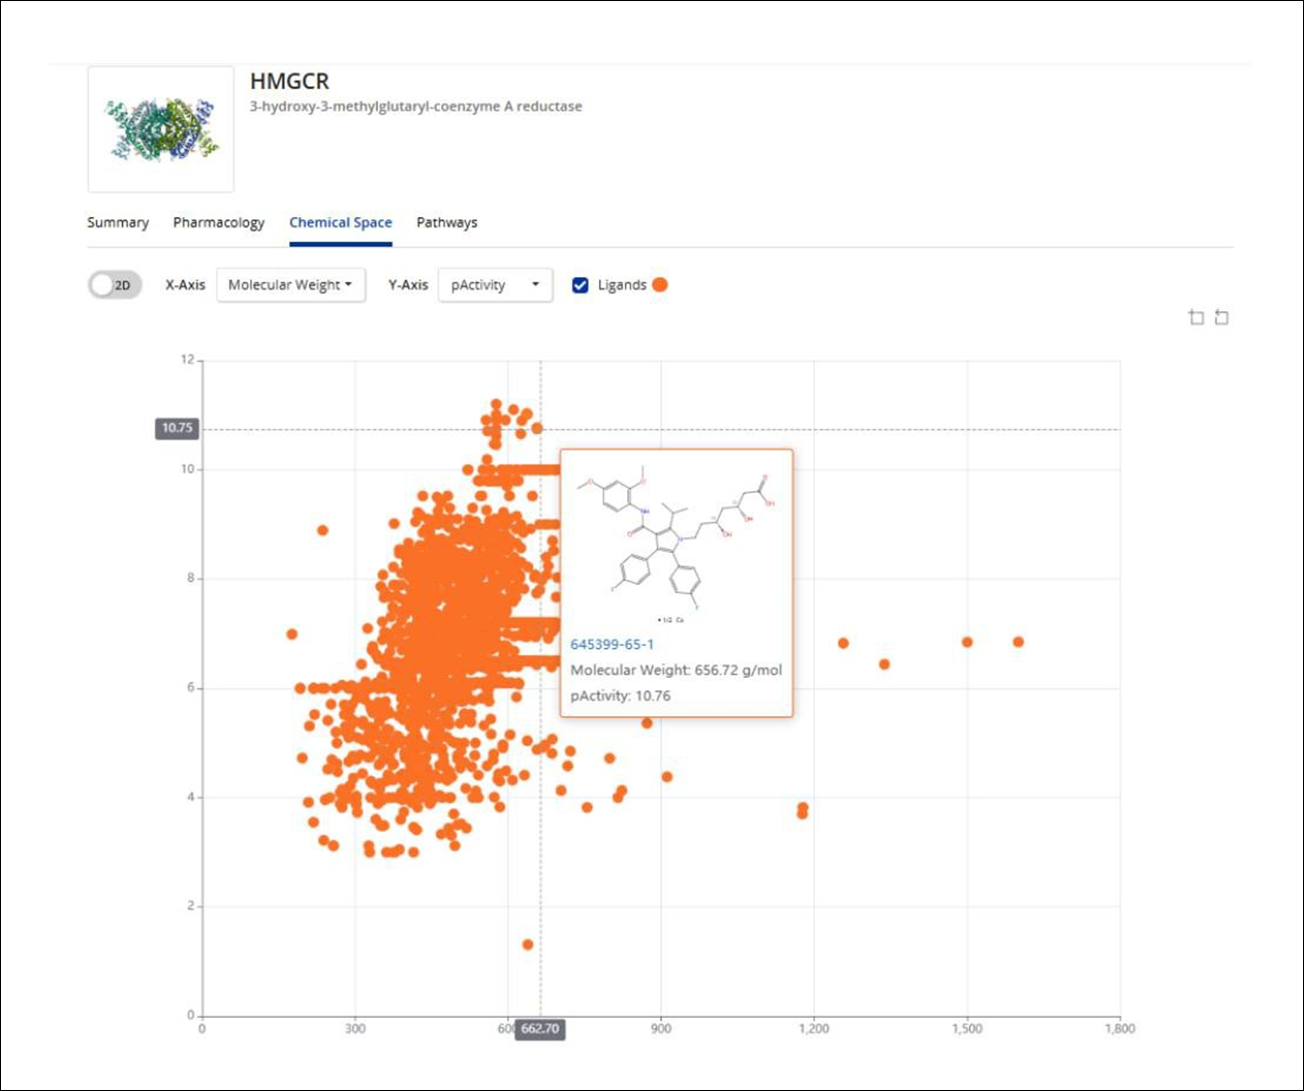Click the zoom reset icon
The height and width of the screenshot is (1091, 1304).
(1221, 318)
